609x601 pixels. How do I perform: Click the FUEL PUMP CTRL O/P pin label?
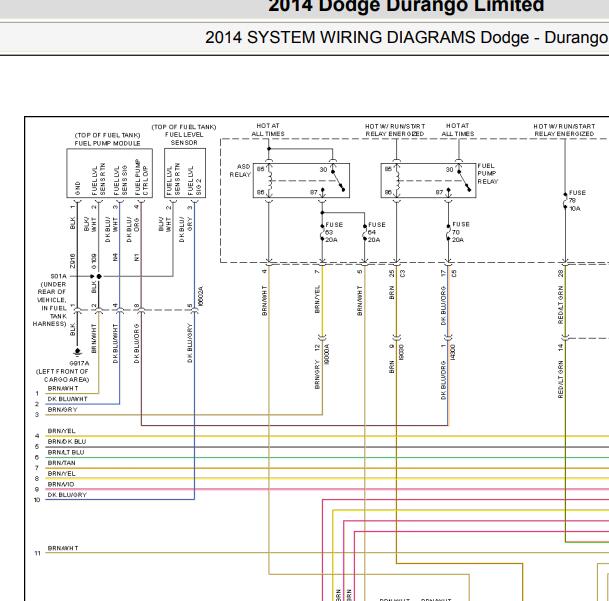coord(141,177)
